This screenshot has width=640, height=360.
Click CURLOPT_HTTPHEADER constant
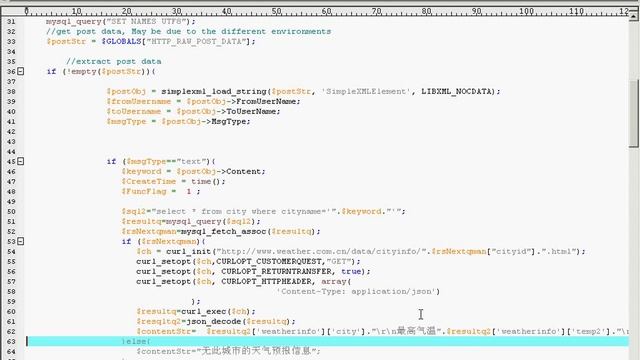(x=266, y=281)
